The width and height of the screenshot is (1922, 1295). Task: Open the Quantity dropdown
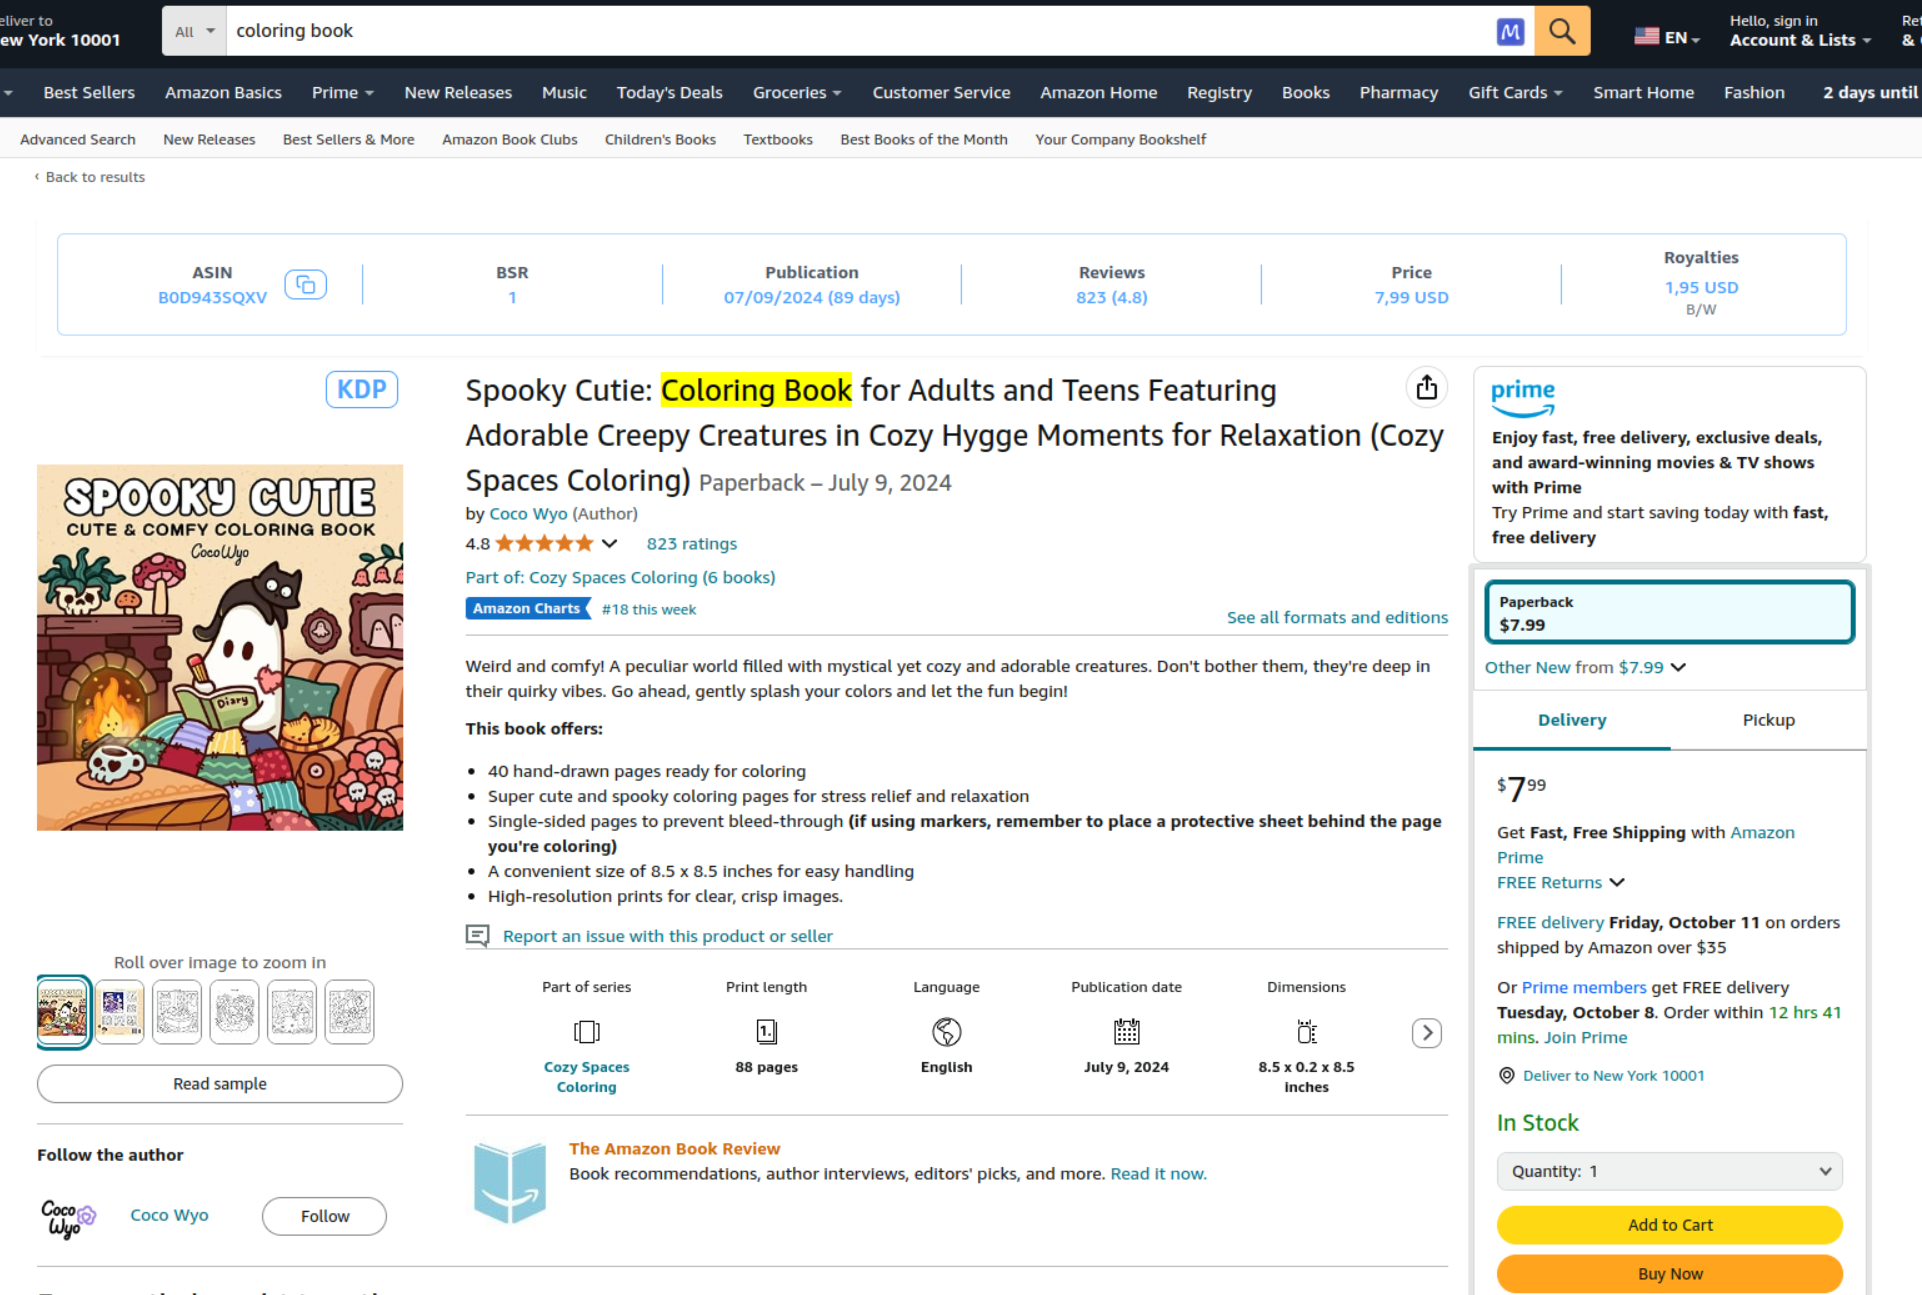(1669, 1171)
